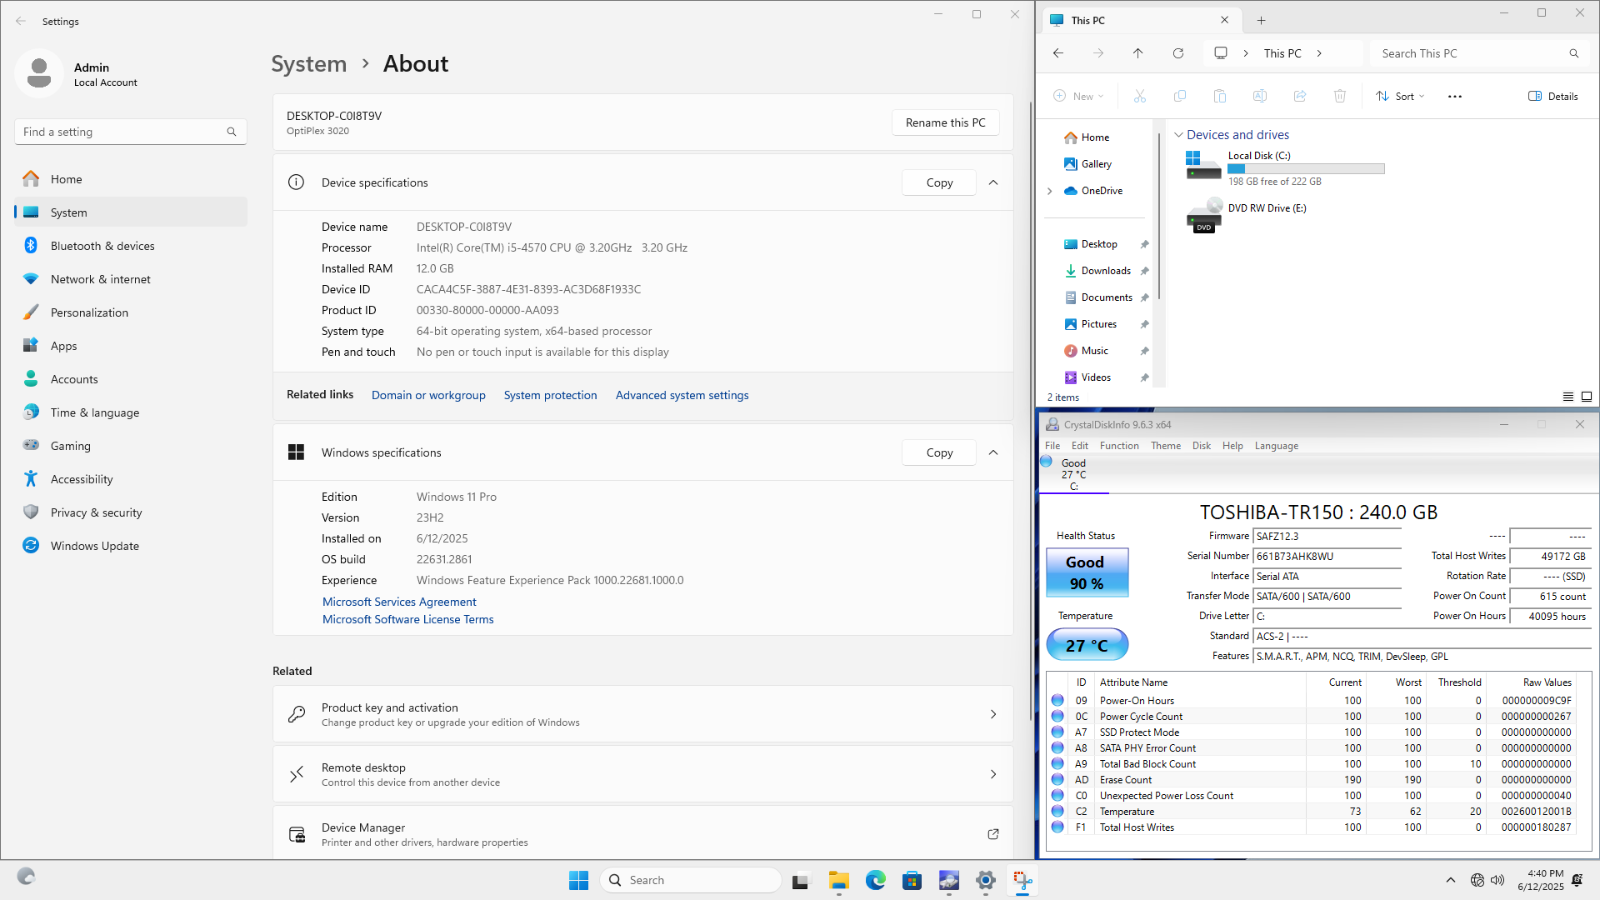Open Privacy & security settings
This screenshot has height=900, width=1600.
(131, 513)
